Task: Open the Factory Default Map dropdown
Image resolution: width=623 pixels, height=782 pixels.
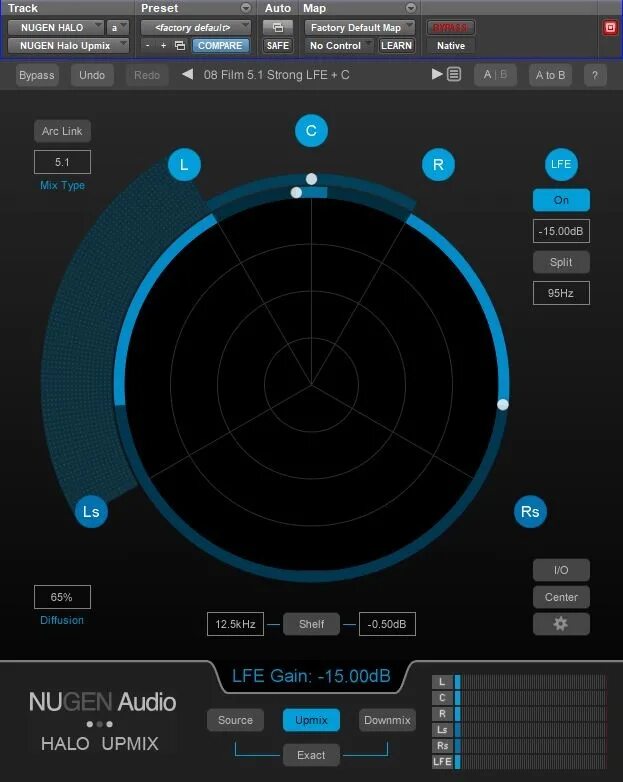Action: tap(360, 27)
